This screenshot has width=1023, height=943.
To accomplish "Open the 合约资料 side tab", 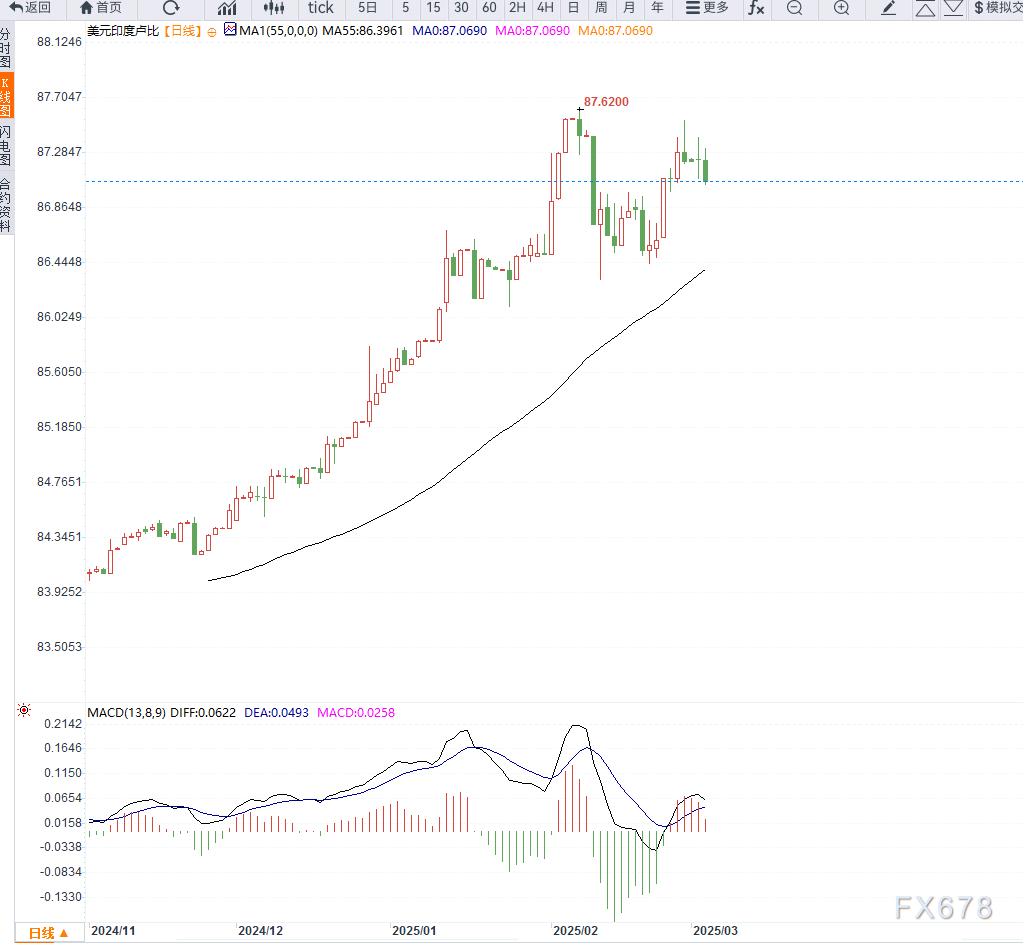I will (5, 205).
